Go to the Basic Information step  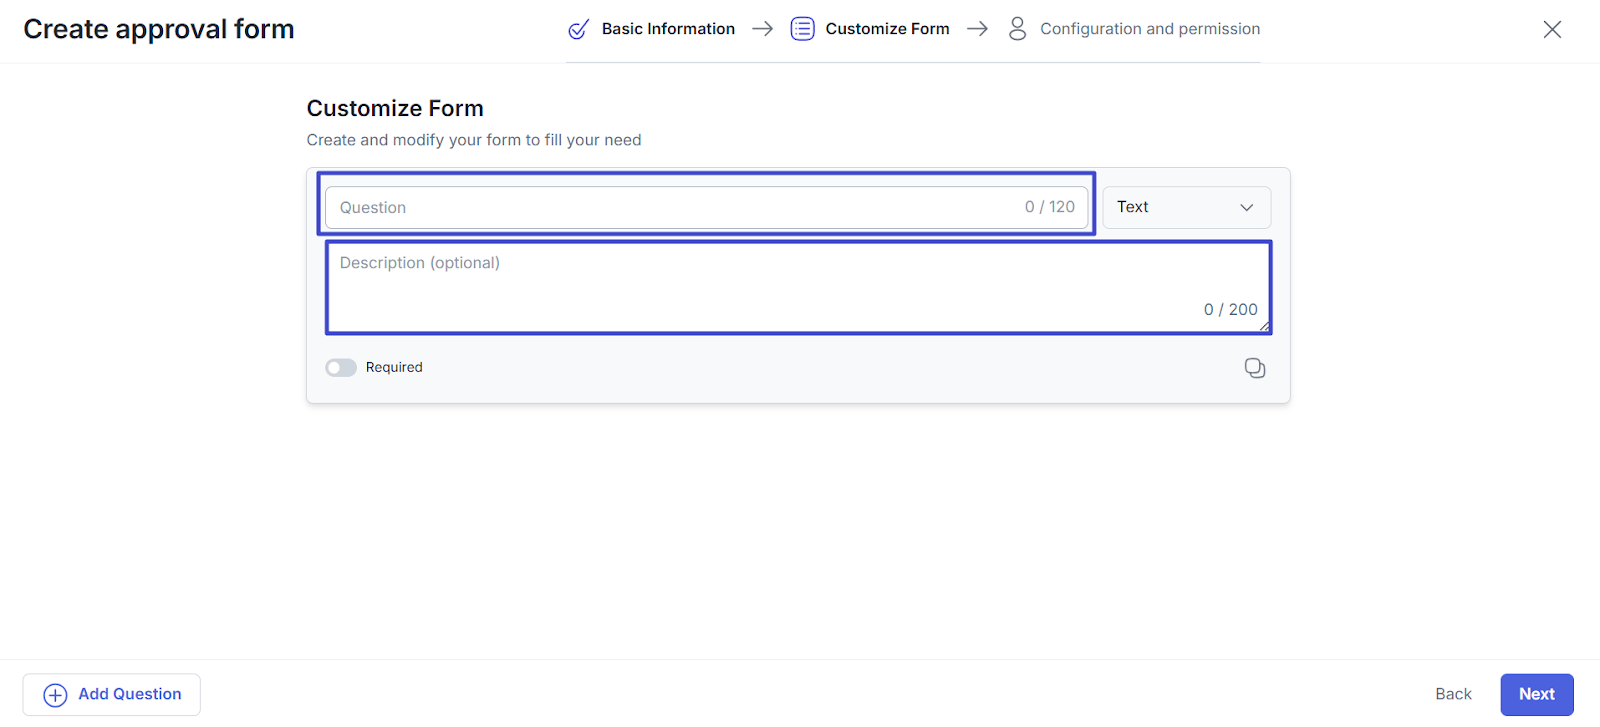point(668,29)
